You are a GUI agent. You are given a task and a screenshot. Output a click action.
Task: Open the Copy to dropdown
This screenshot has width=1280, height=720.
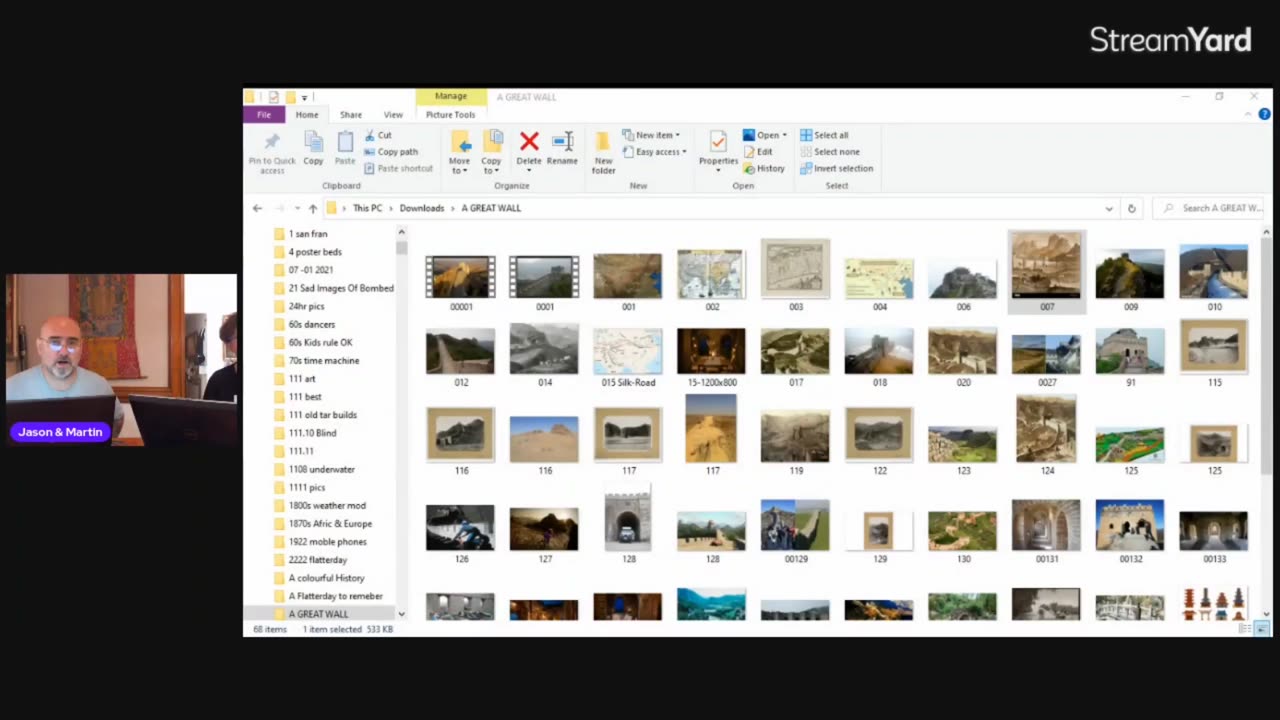point(491,152)
